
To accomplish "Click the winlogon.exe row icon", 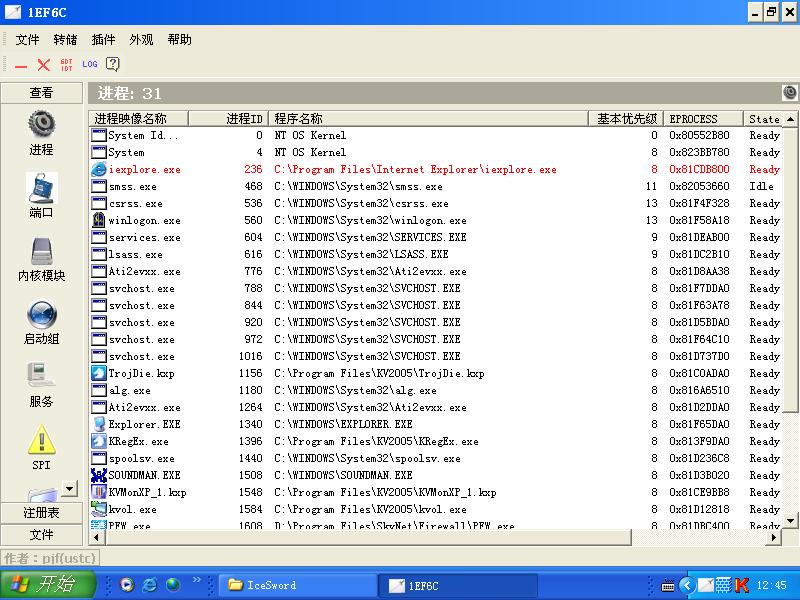I will point(98,220).
